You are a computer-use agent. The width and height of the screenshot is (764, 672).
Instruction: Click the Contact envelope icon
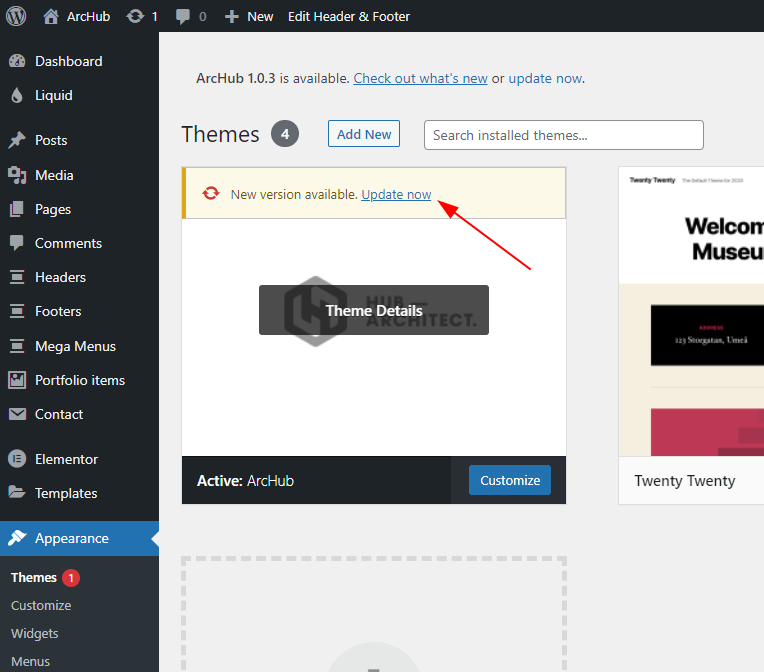tap(17, 414)
